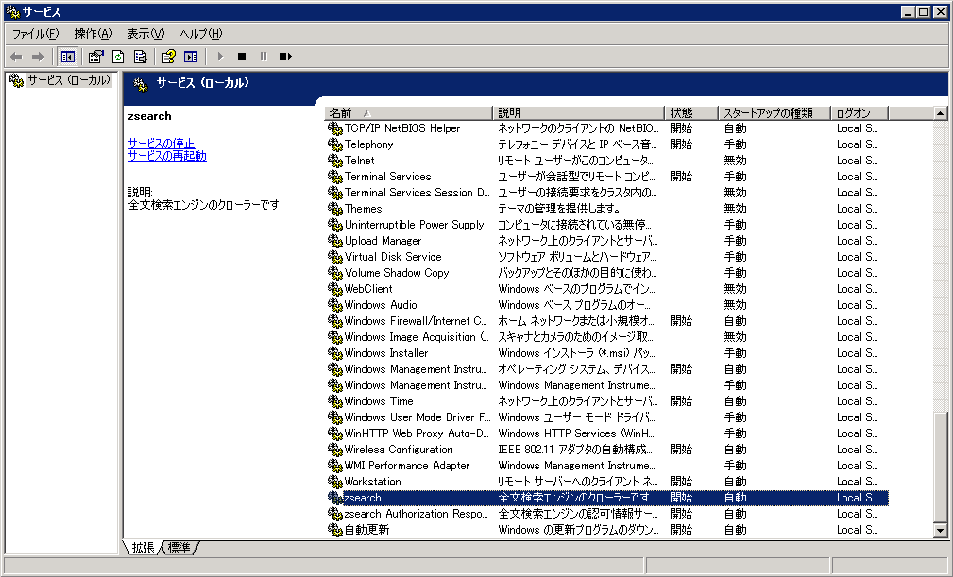Sort by スタートアップの種類 column header
953x577 pixels.
pyautogui.click(x=774, y=113)
